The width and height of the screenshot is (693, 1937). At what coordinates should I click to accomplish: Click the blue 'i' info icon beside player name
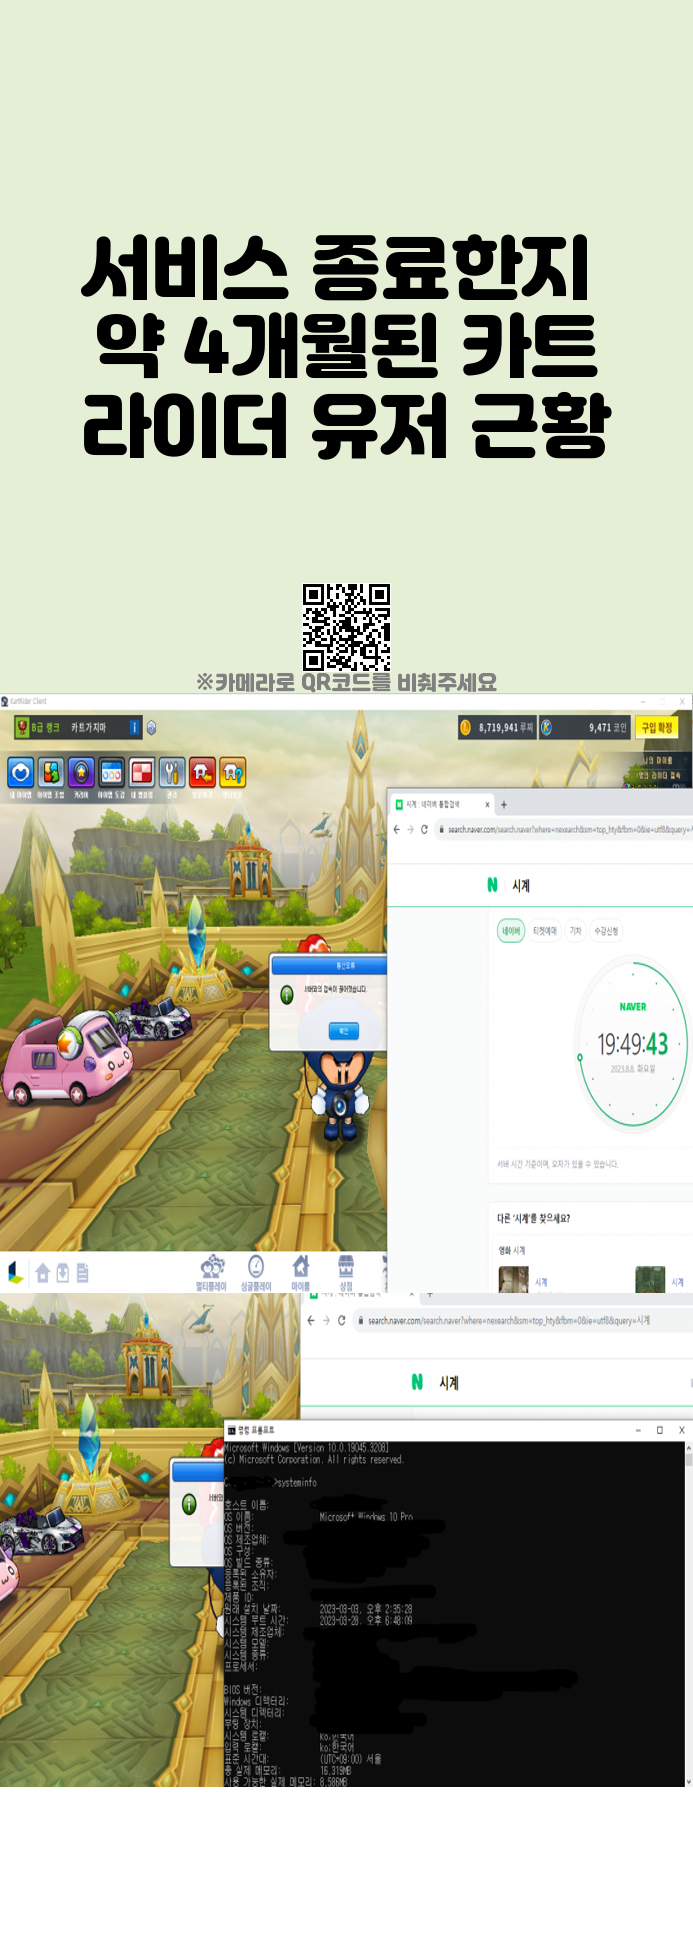click(x=134, y=728)
